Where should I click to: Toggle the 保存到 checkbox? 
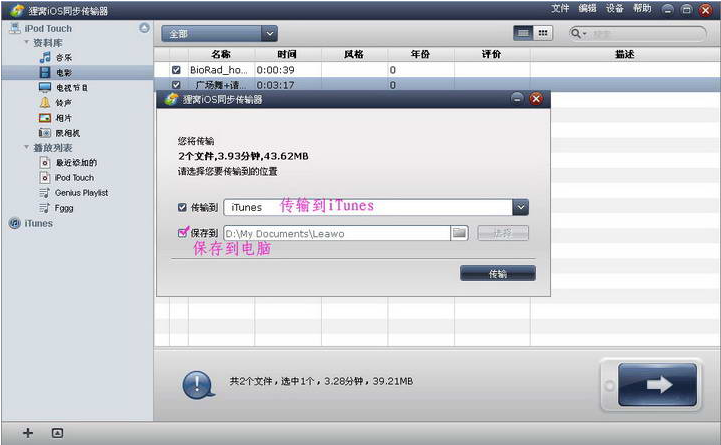182,233
